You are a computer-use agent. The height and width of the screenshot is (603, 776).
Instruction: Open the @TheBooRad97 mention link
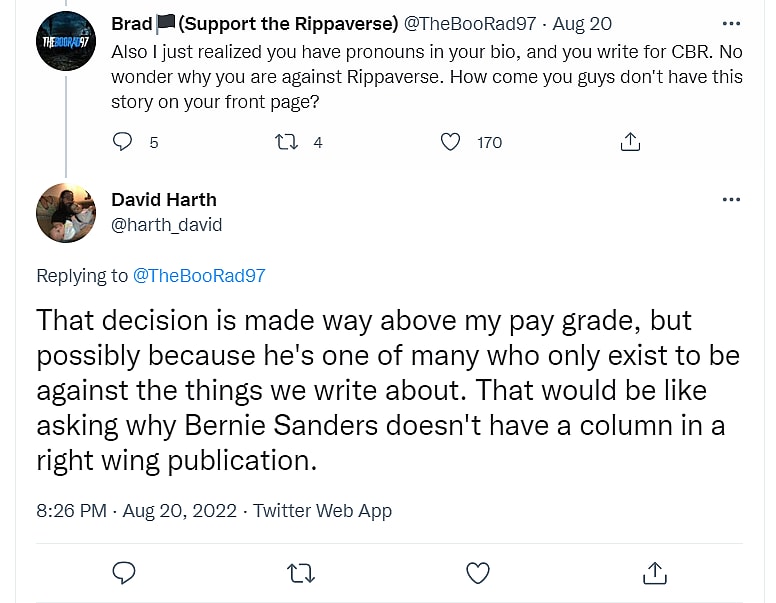(199, 276)
